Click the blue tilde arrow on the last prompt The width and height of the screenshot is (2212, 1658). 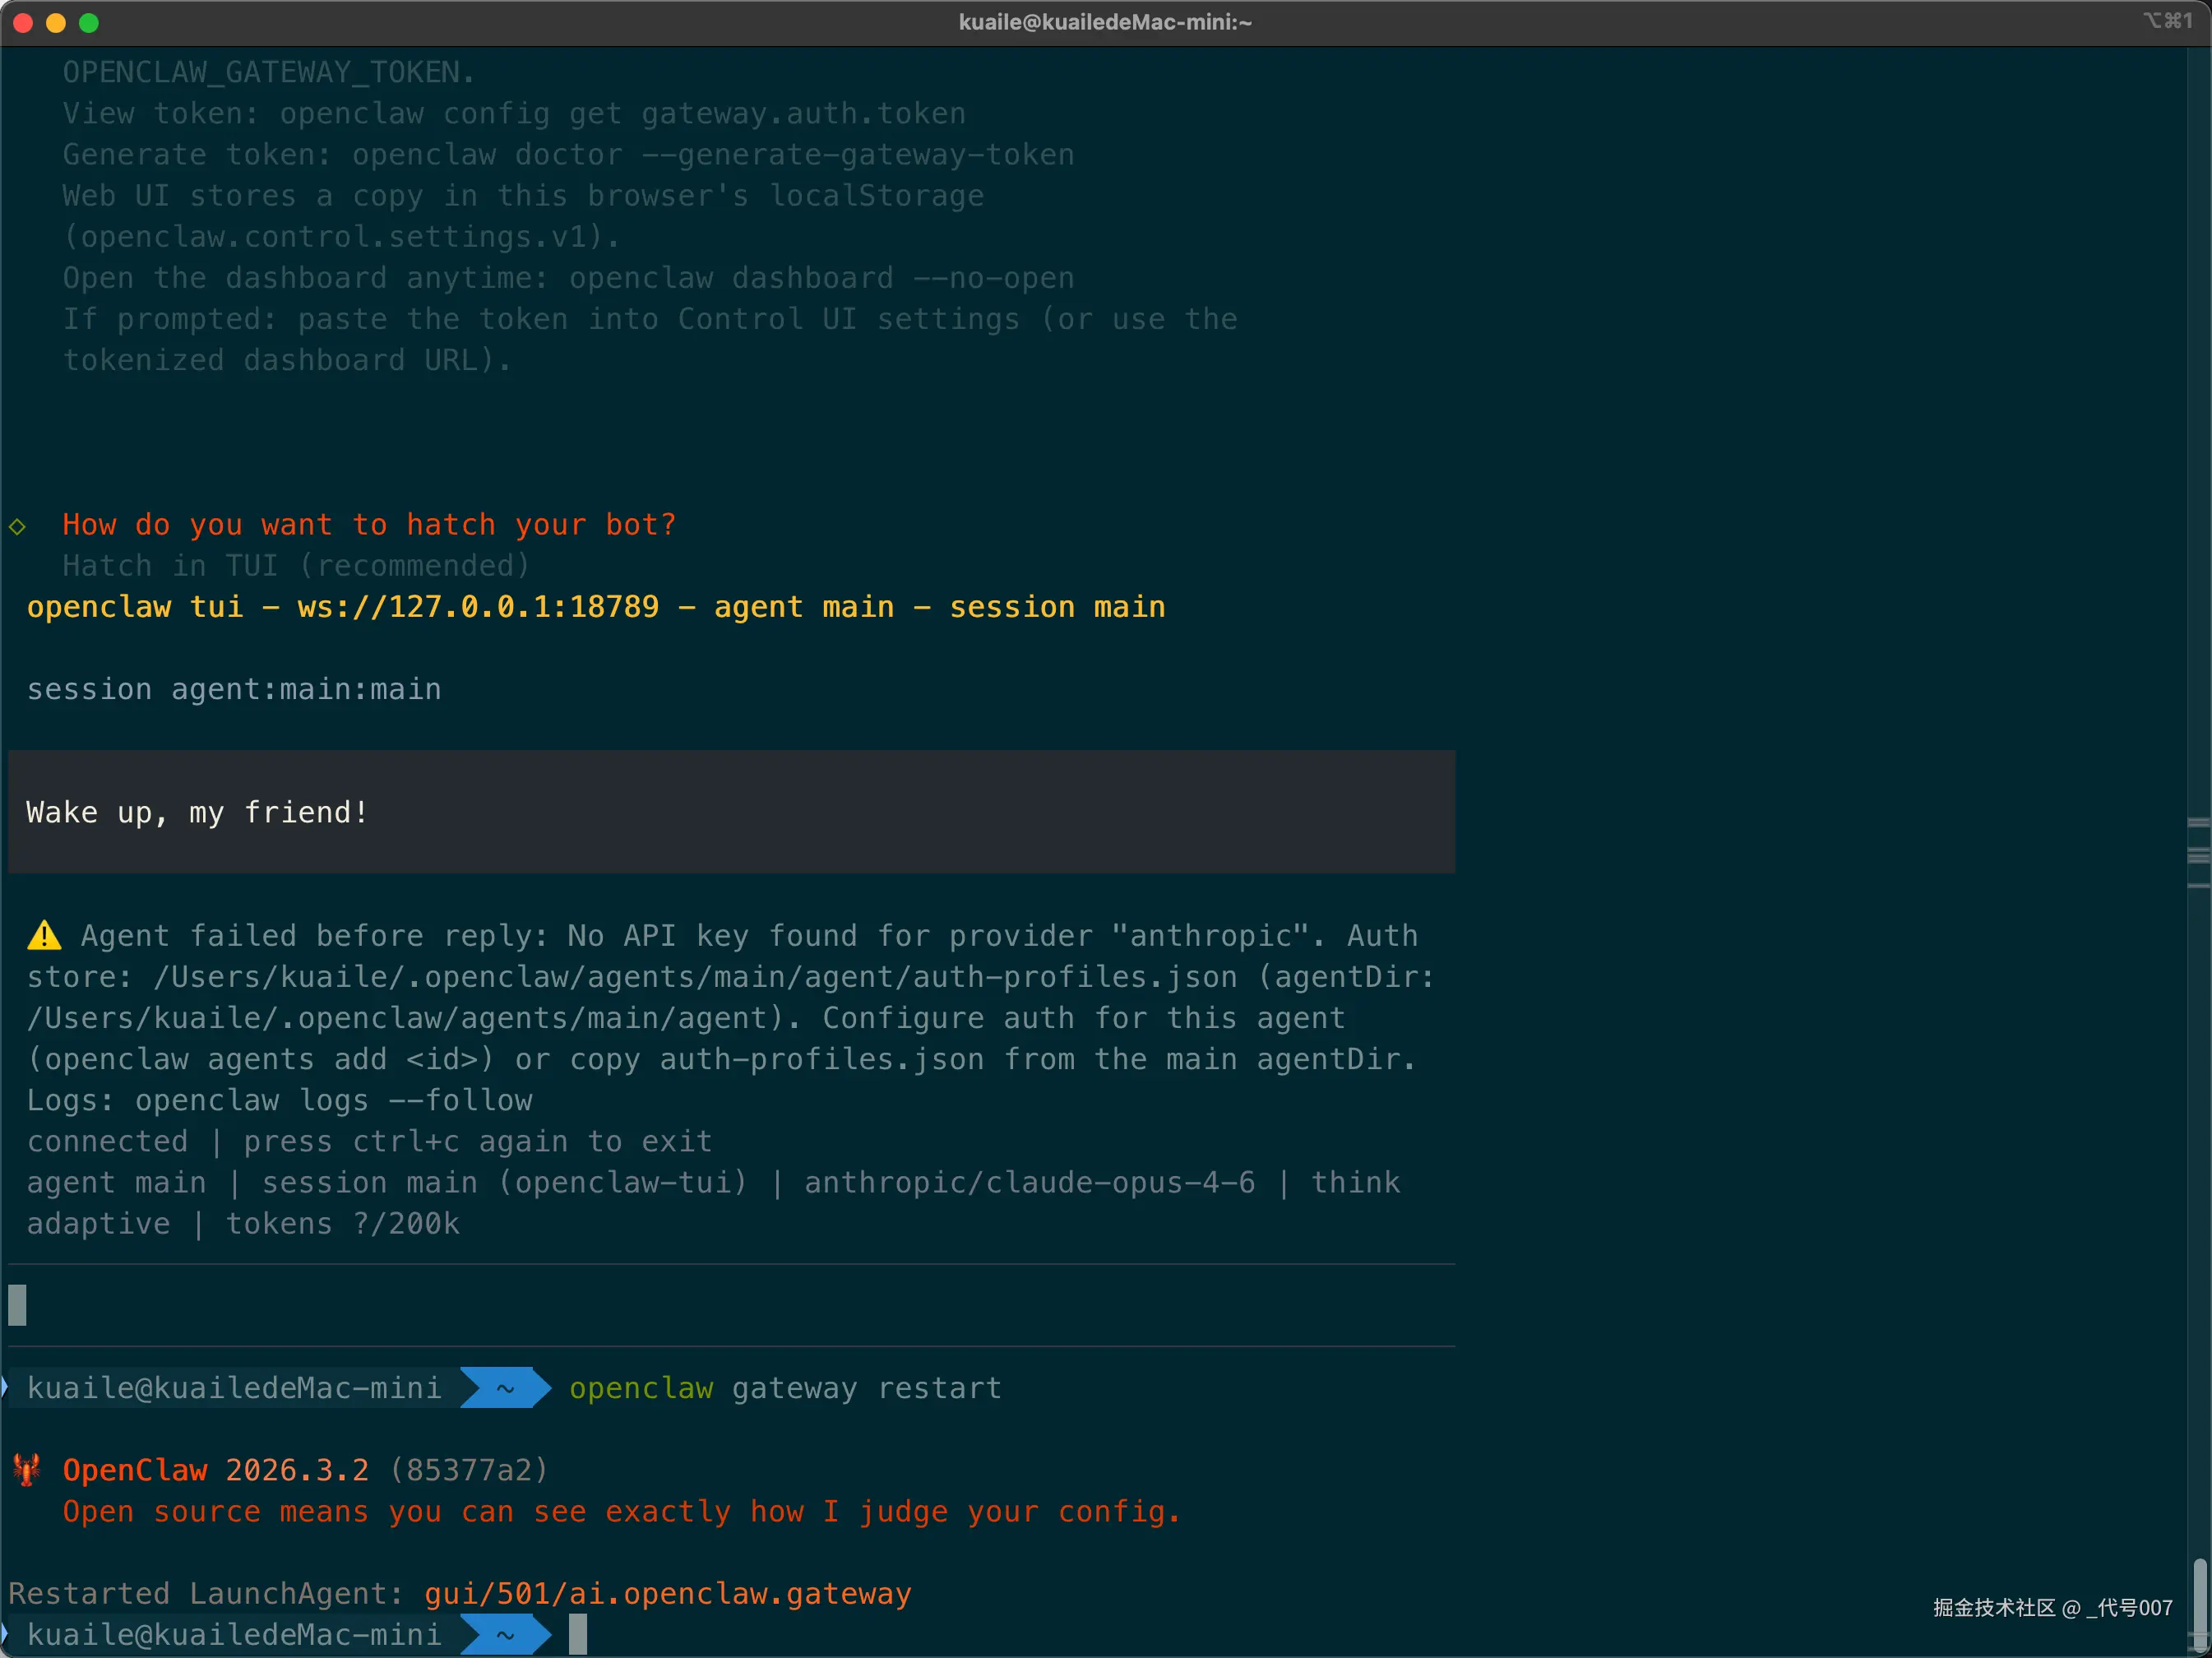tap(506, 1635)
